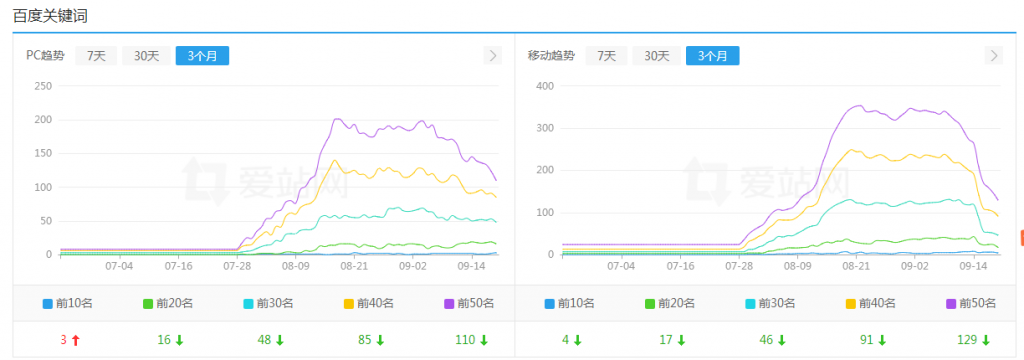Image resolution: width=1024 pixels, height=360 pixels.
Task: Click 09-14 date label on mobile chart
Action: click(974, 267)
